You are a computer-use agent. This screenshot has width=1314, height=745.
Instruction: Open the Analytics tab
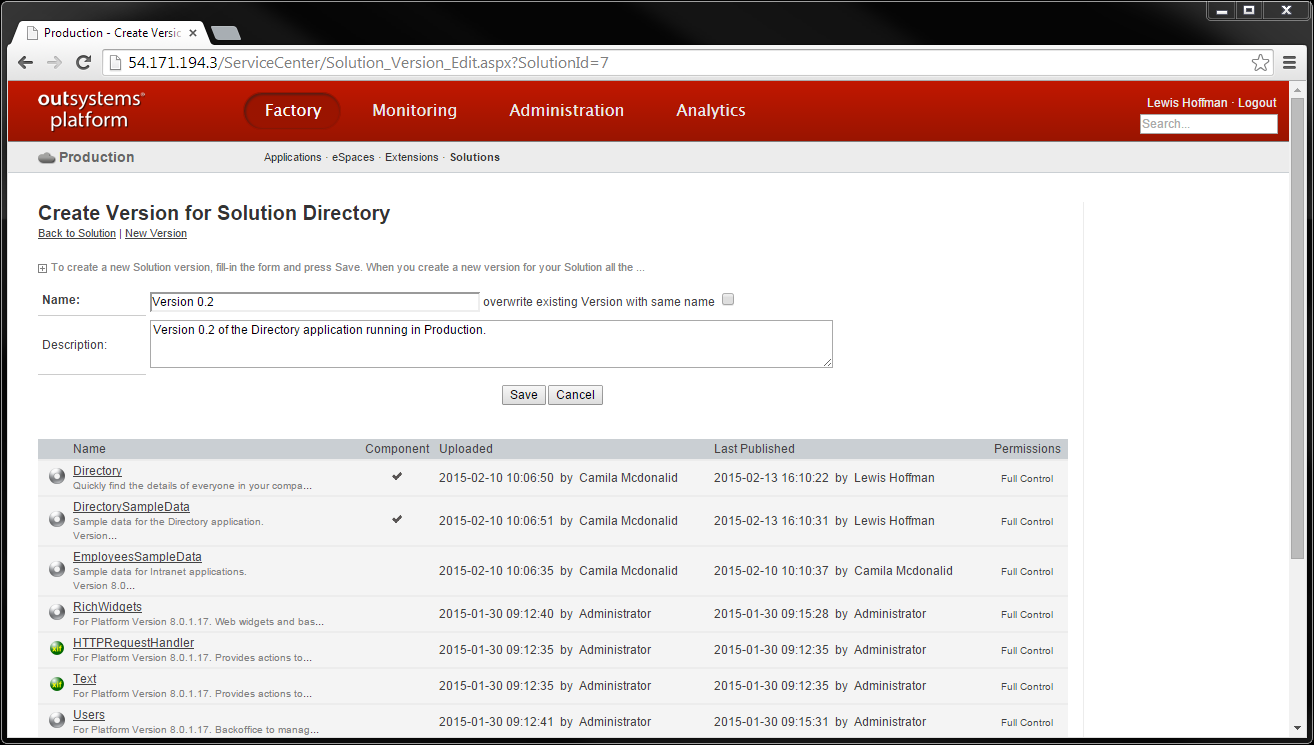[x=710, y=111]
